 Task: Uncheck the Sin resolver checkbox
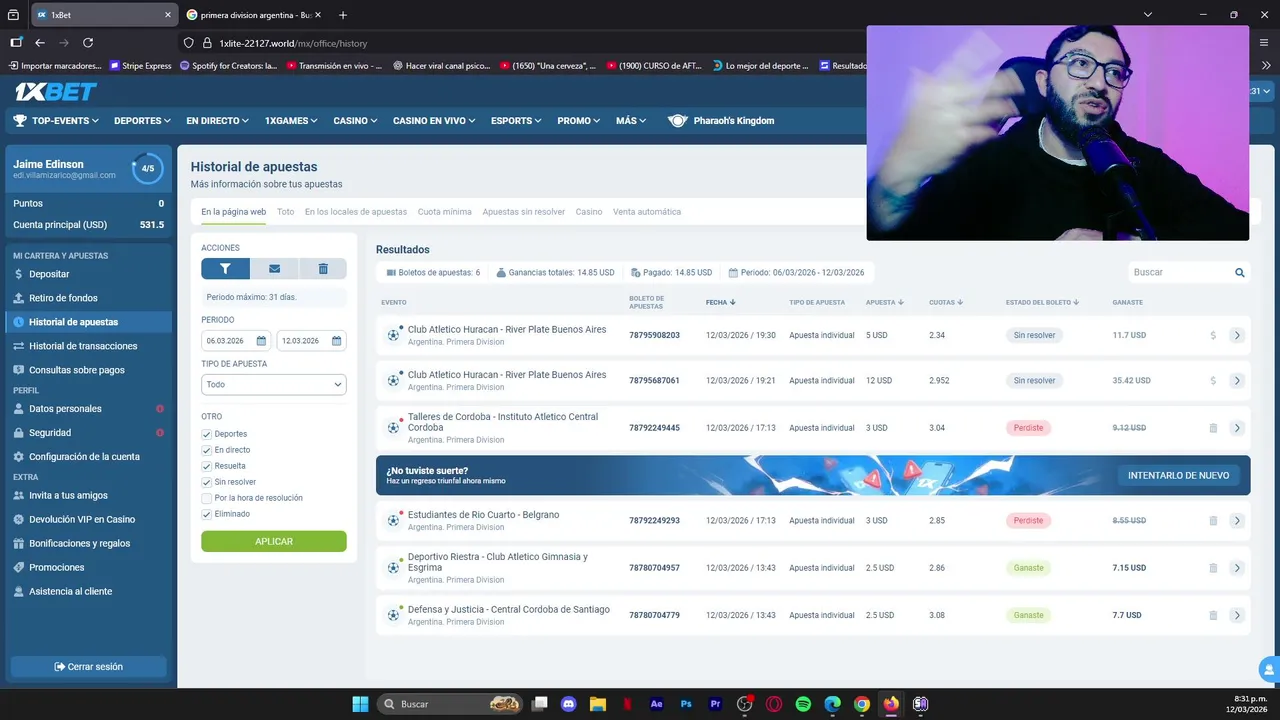tap(207, 482)
